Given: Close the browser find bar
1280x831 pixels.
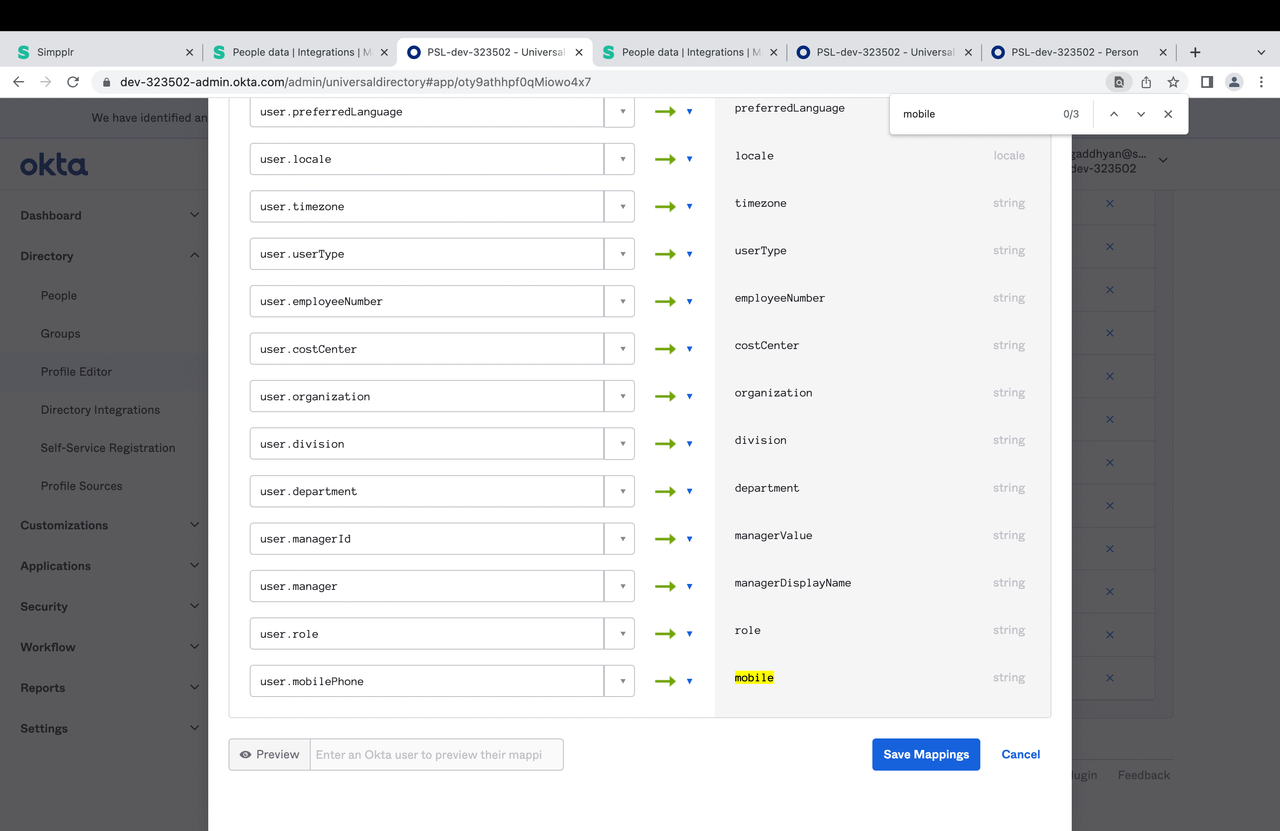Looking at the screenshot, I should [x=1168, y=114].
